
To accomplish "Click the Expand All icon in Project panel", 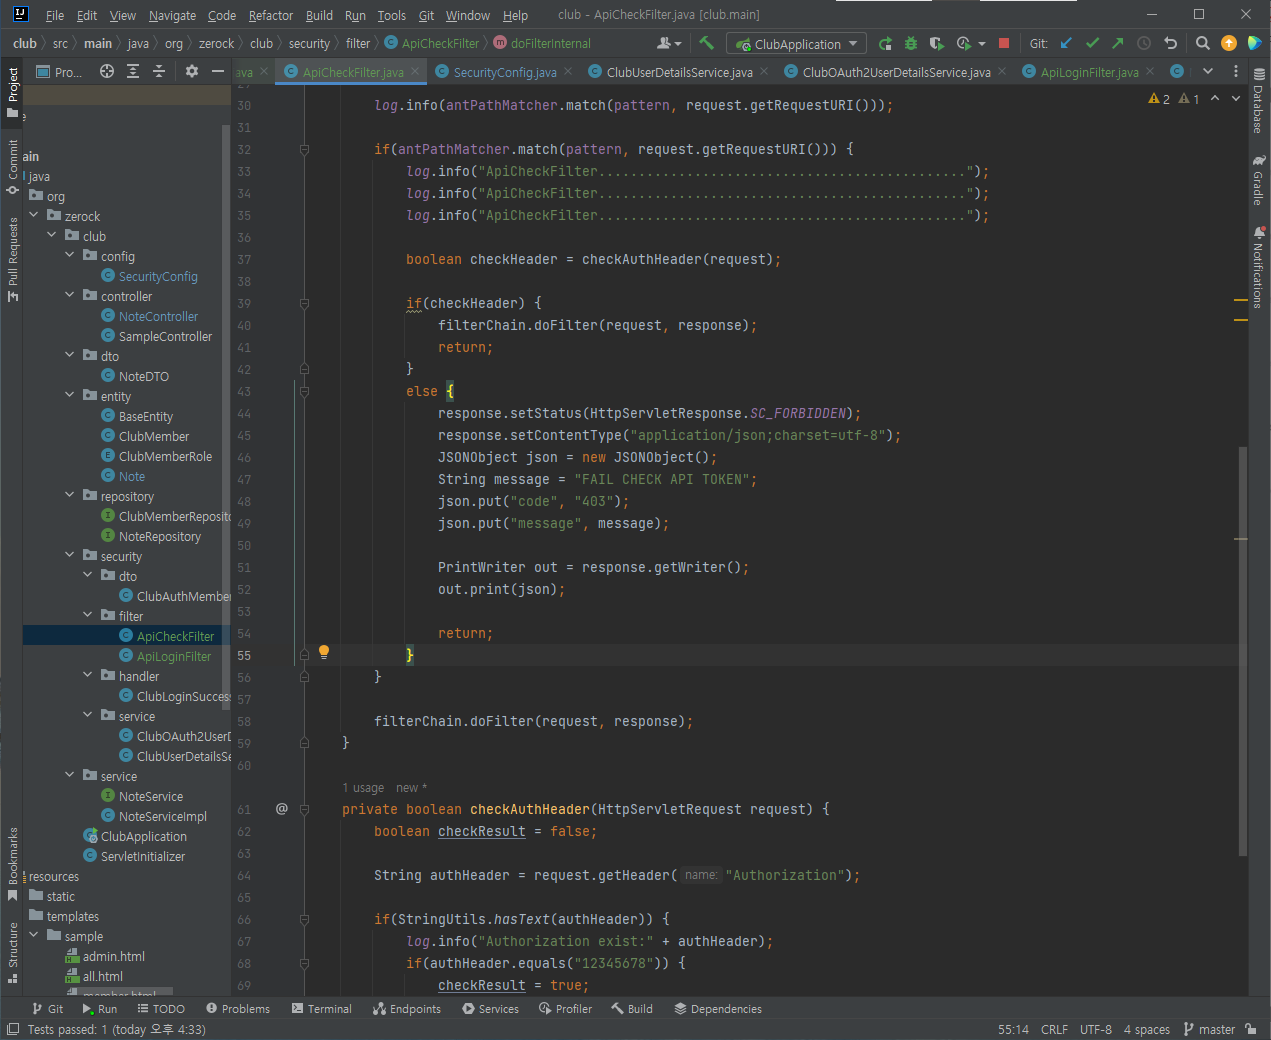I will (133, 71).
